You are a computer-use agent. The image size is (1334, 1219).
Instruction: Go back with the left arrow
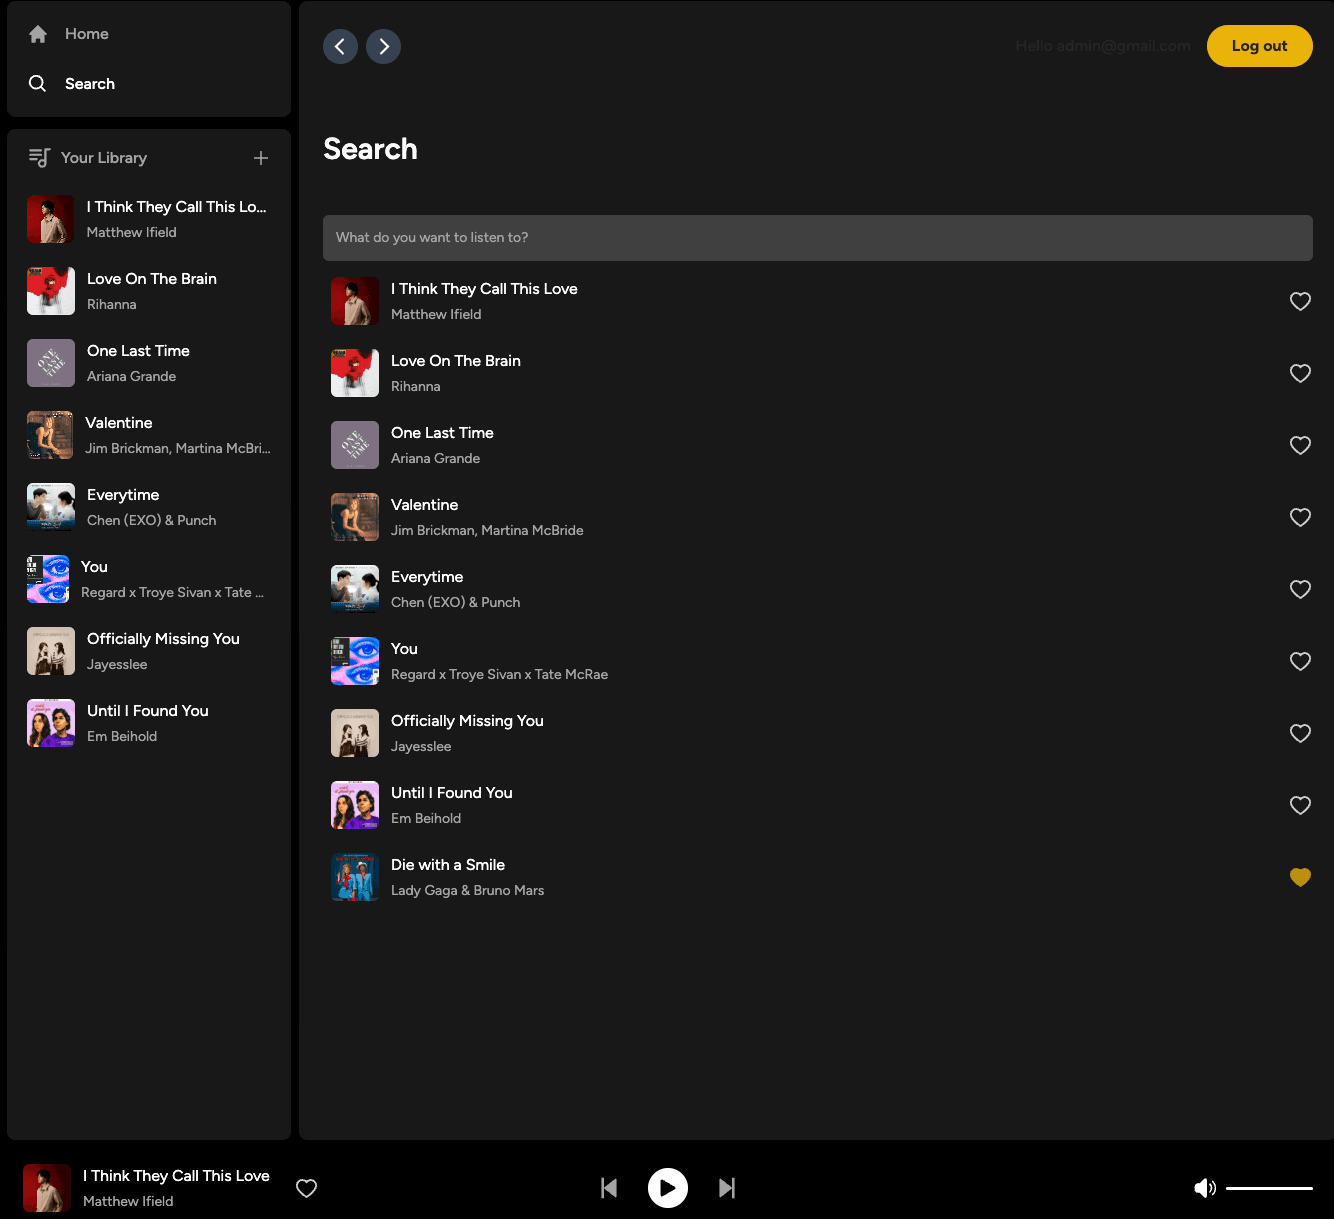click(340, 47)
